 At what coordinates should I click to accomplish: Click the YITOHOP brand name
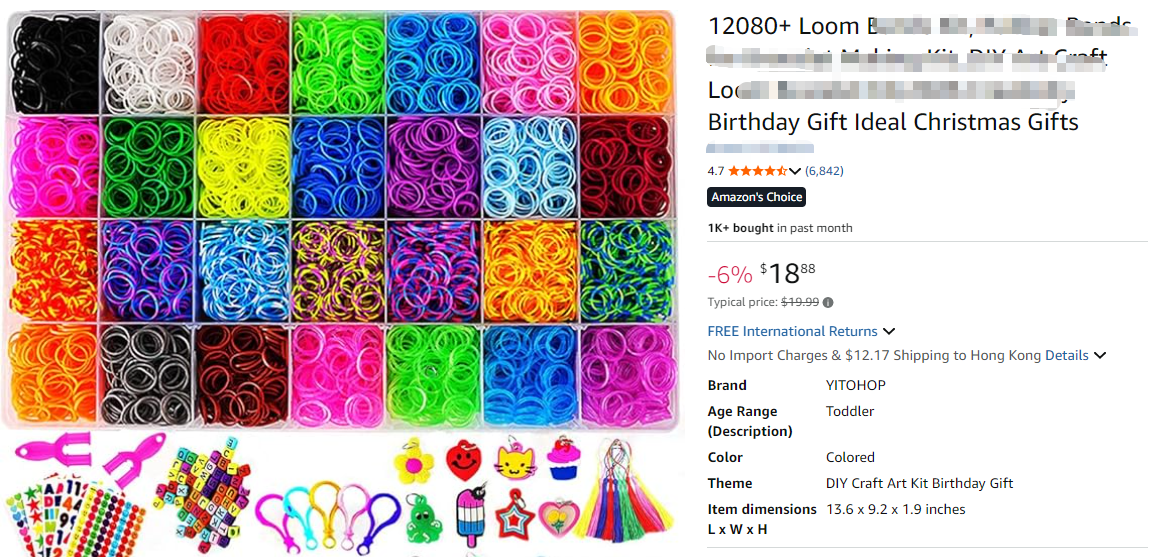click(x=855, y=385)
